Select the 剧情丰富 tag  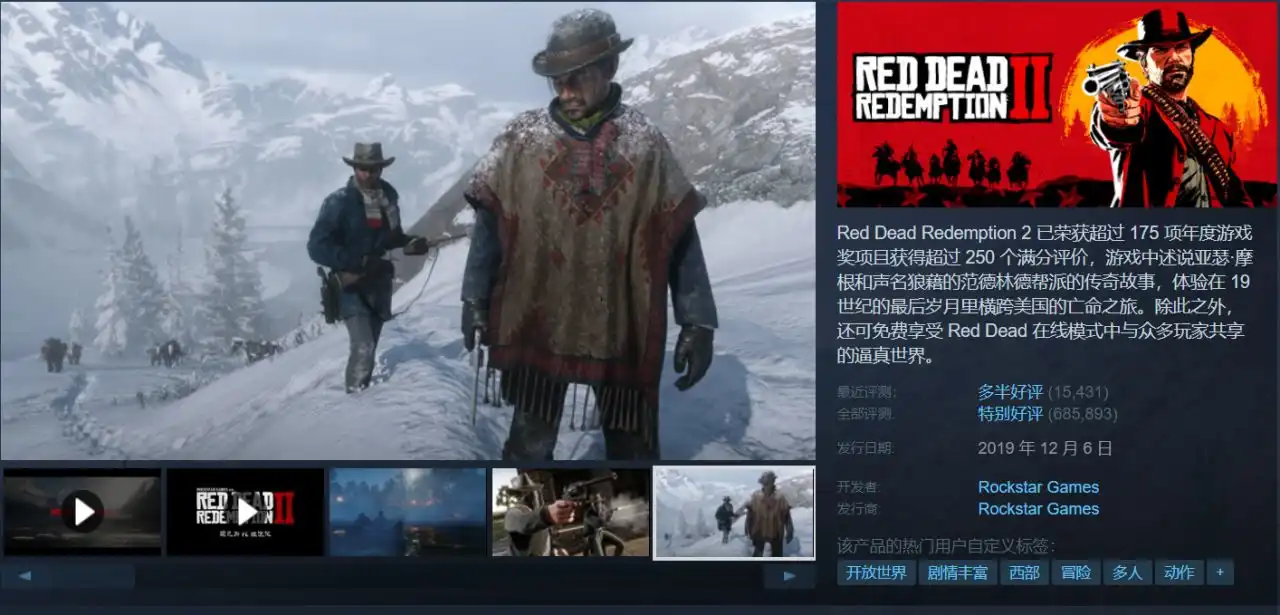(958, 573)
